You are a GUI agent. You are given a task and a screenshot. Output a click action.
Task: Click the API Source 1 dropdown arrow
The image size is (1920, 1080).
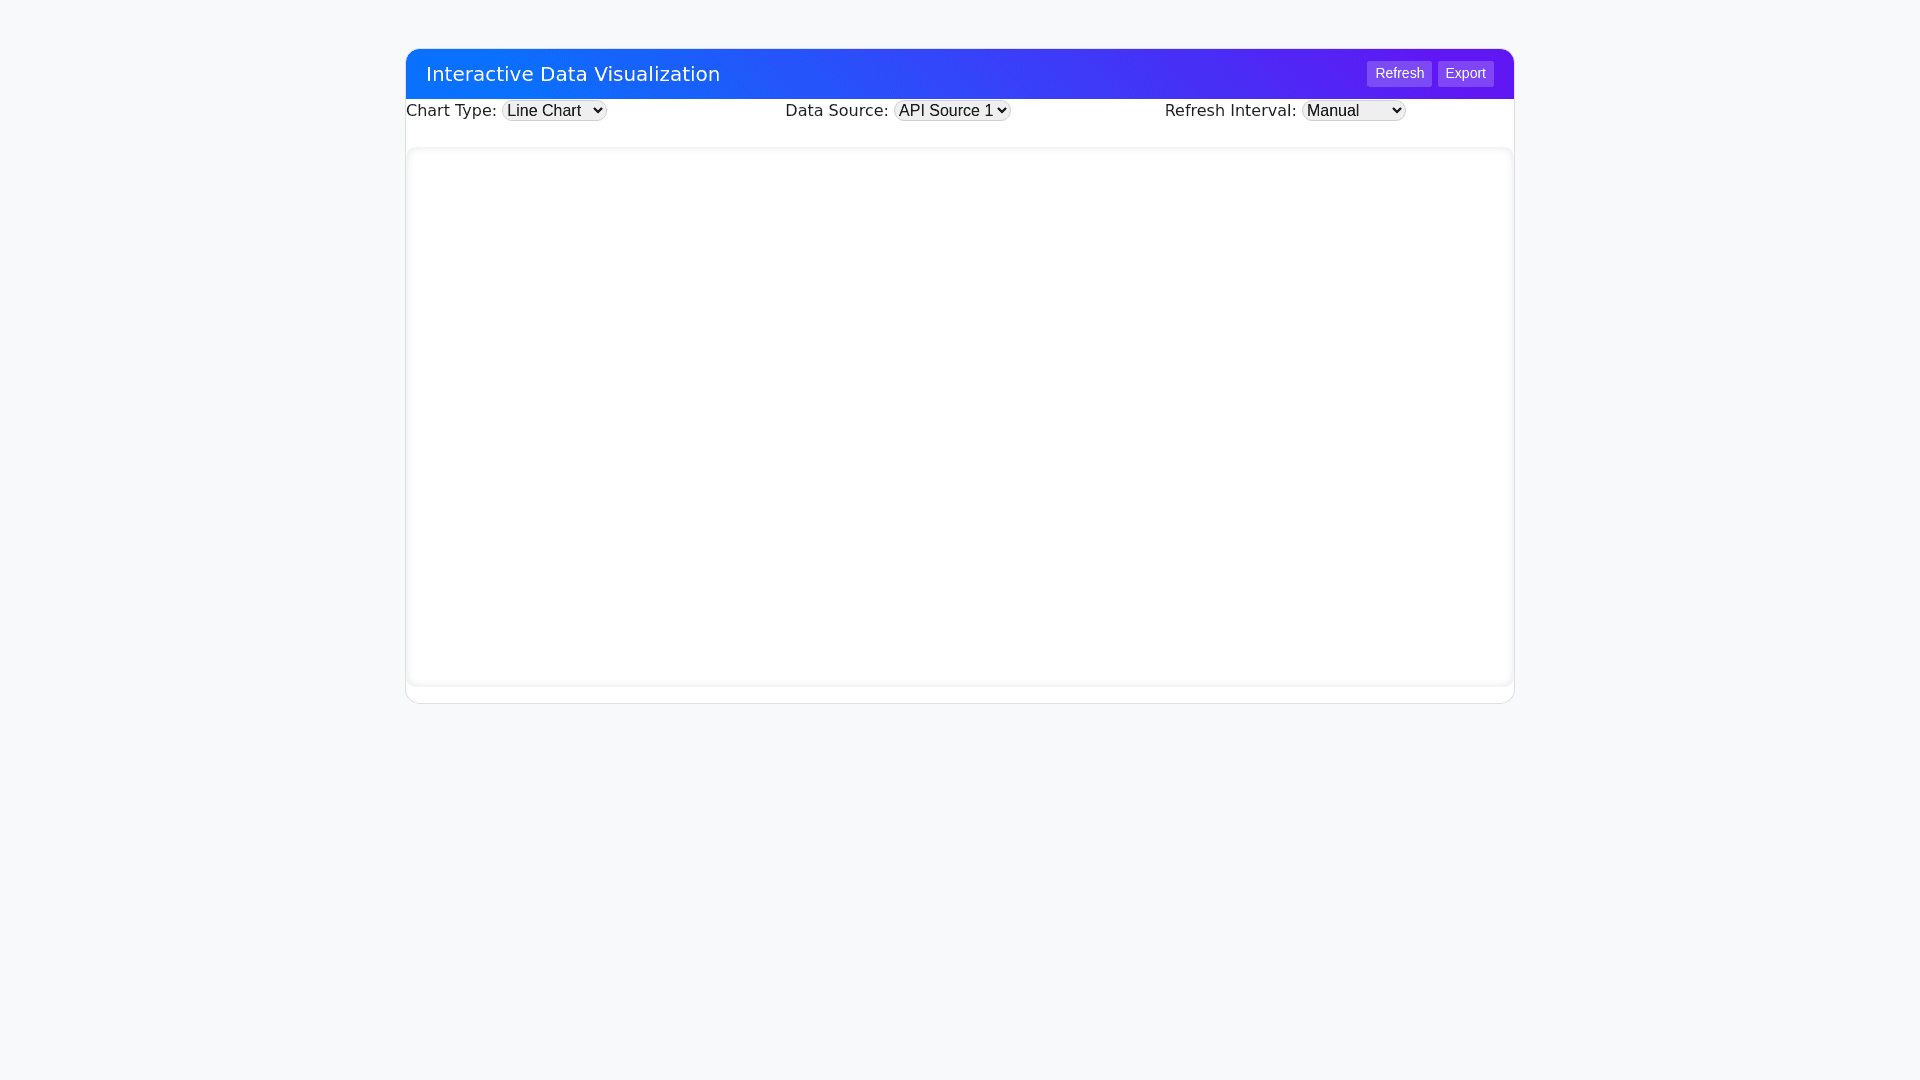tap(1001, 111)
